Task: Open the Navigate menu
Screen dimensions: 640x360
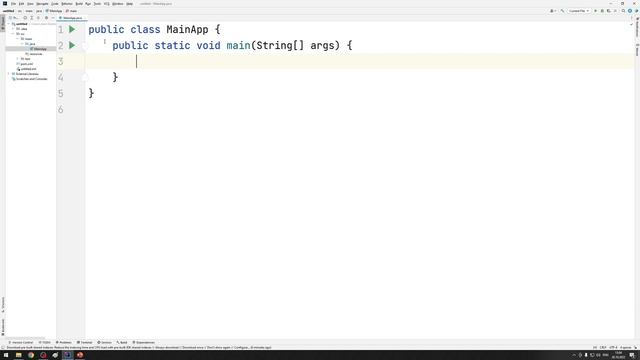Action: click(42, 4)
